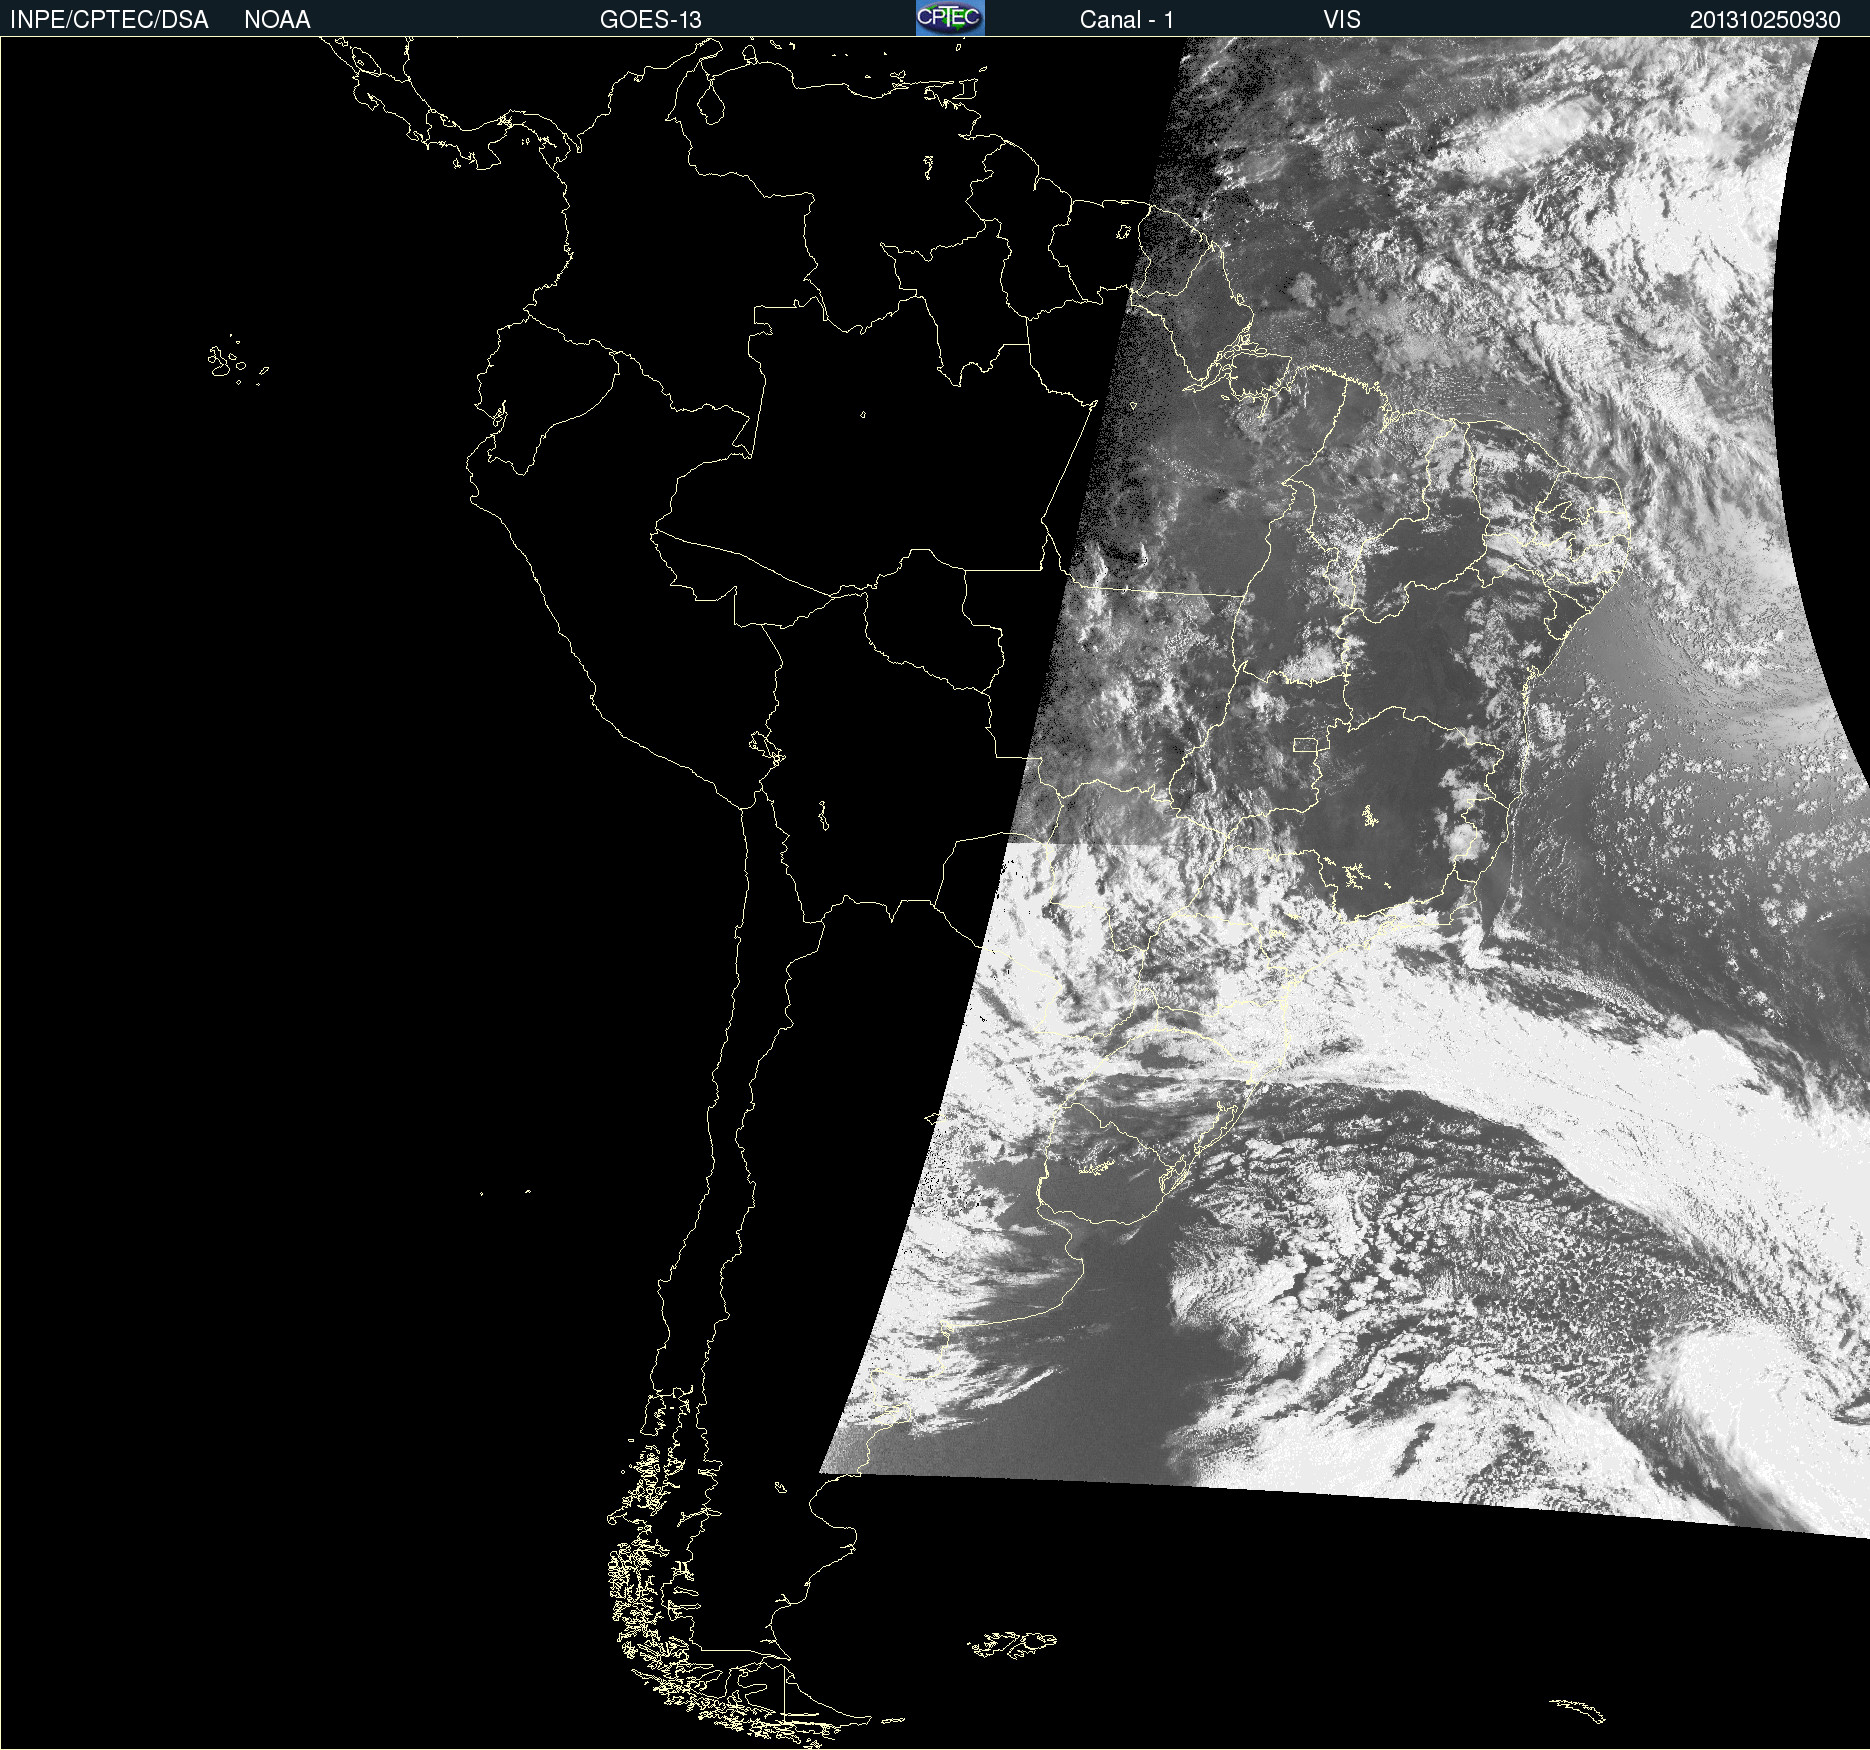Click the VIS channel label
This screenshot has height=1750, width=1870.
coord(1342,20)
